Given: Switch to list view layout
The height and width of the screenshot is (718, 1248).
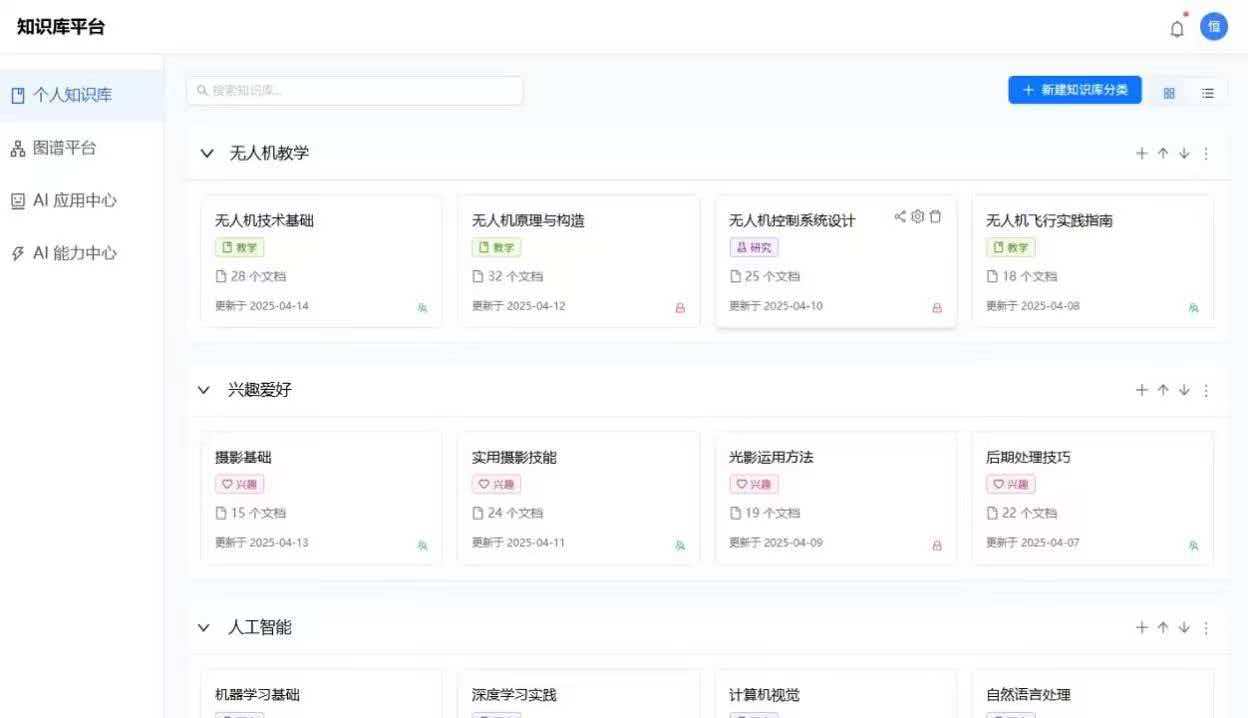Looking at the screenshot, I should 1208,93.
